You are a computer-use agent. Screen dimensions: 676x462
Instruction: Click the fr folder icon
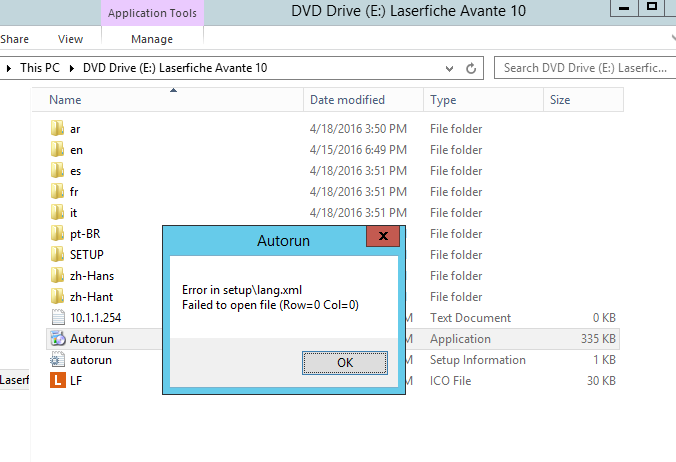(x=57, y=191)
